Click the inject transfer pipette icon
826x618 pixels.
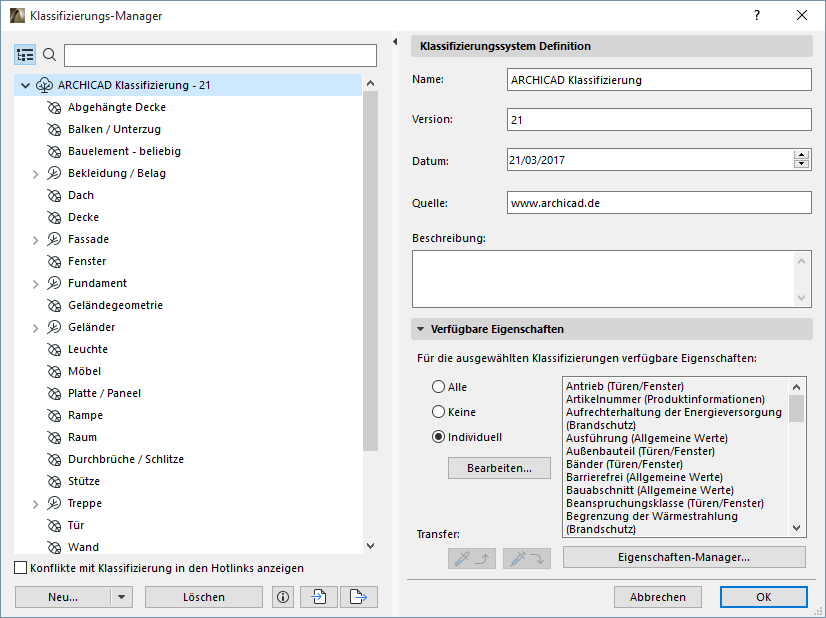click(526, 558)
